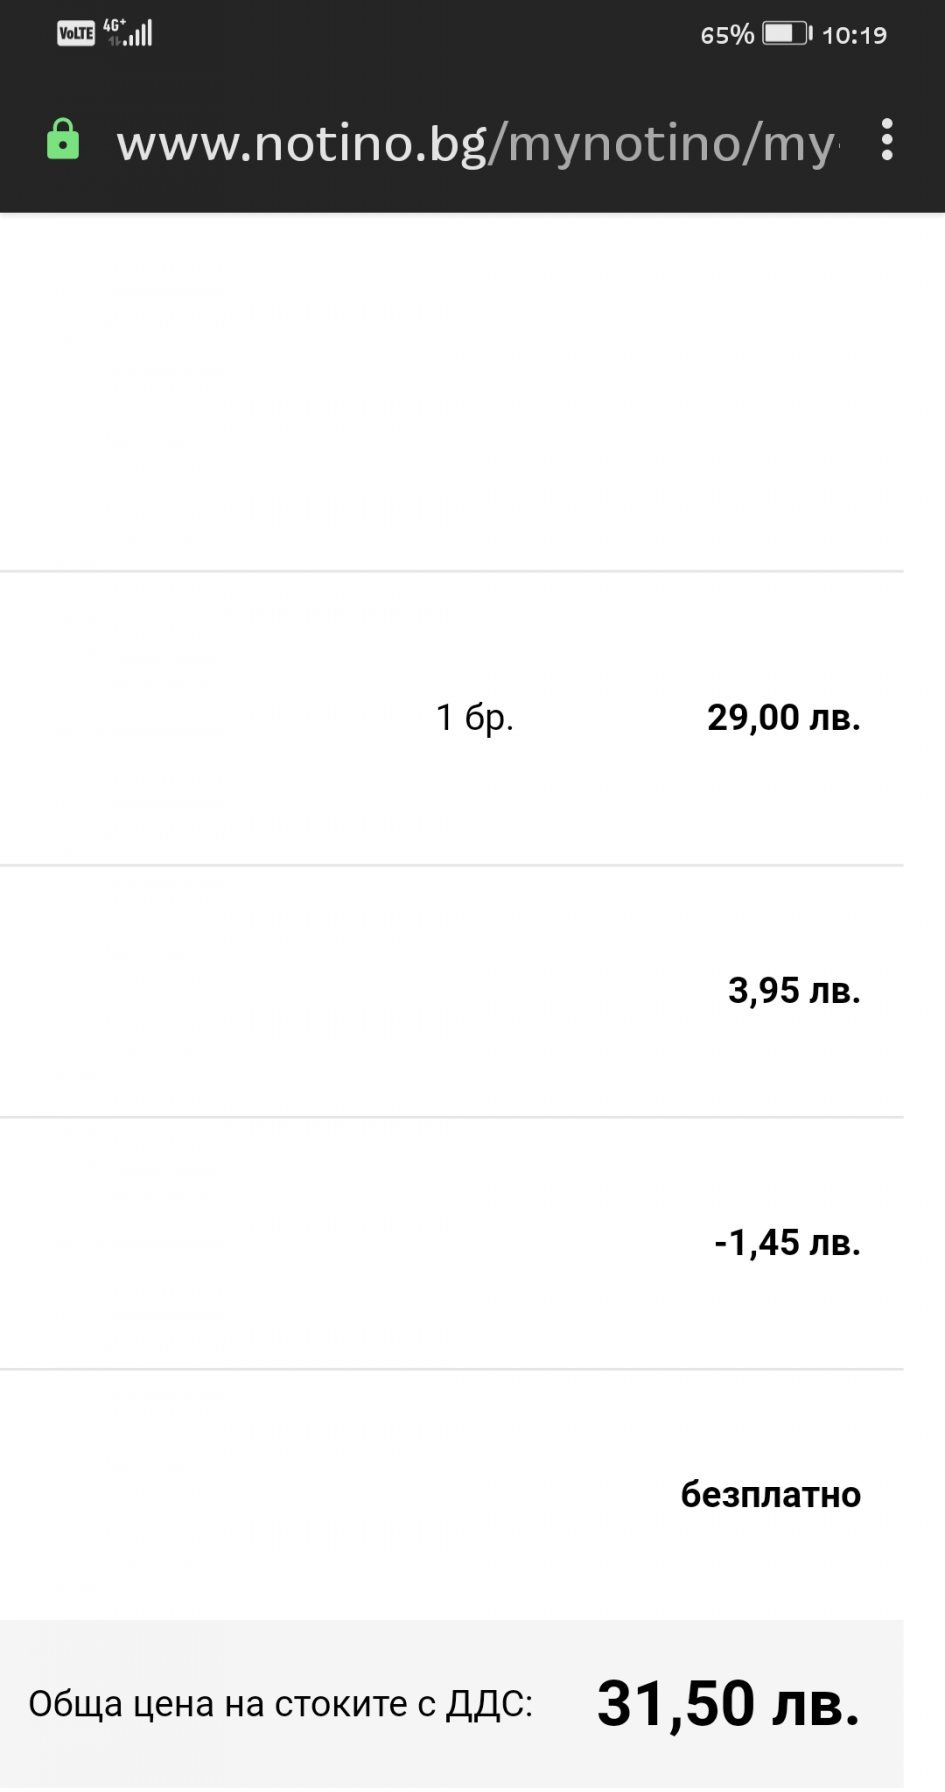Click the green padlock security icon

[63, 140]
